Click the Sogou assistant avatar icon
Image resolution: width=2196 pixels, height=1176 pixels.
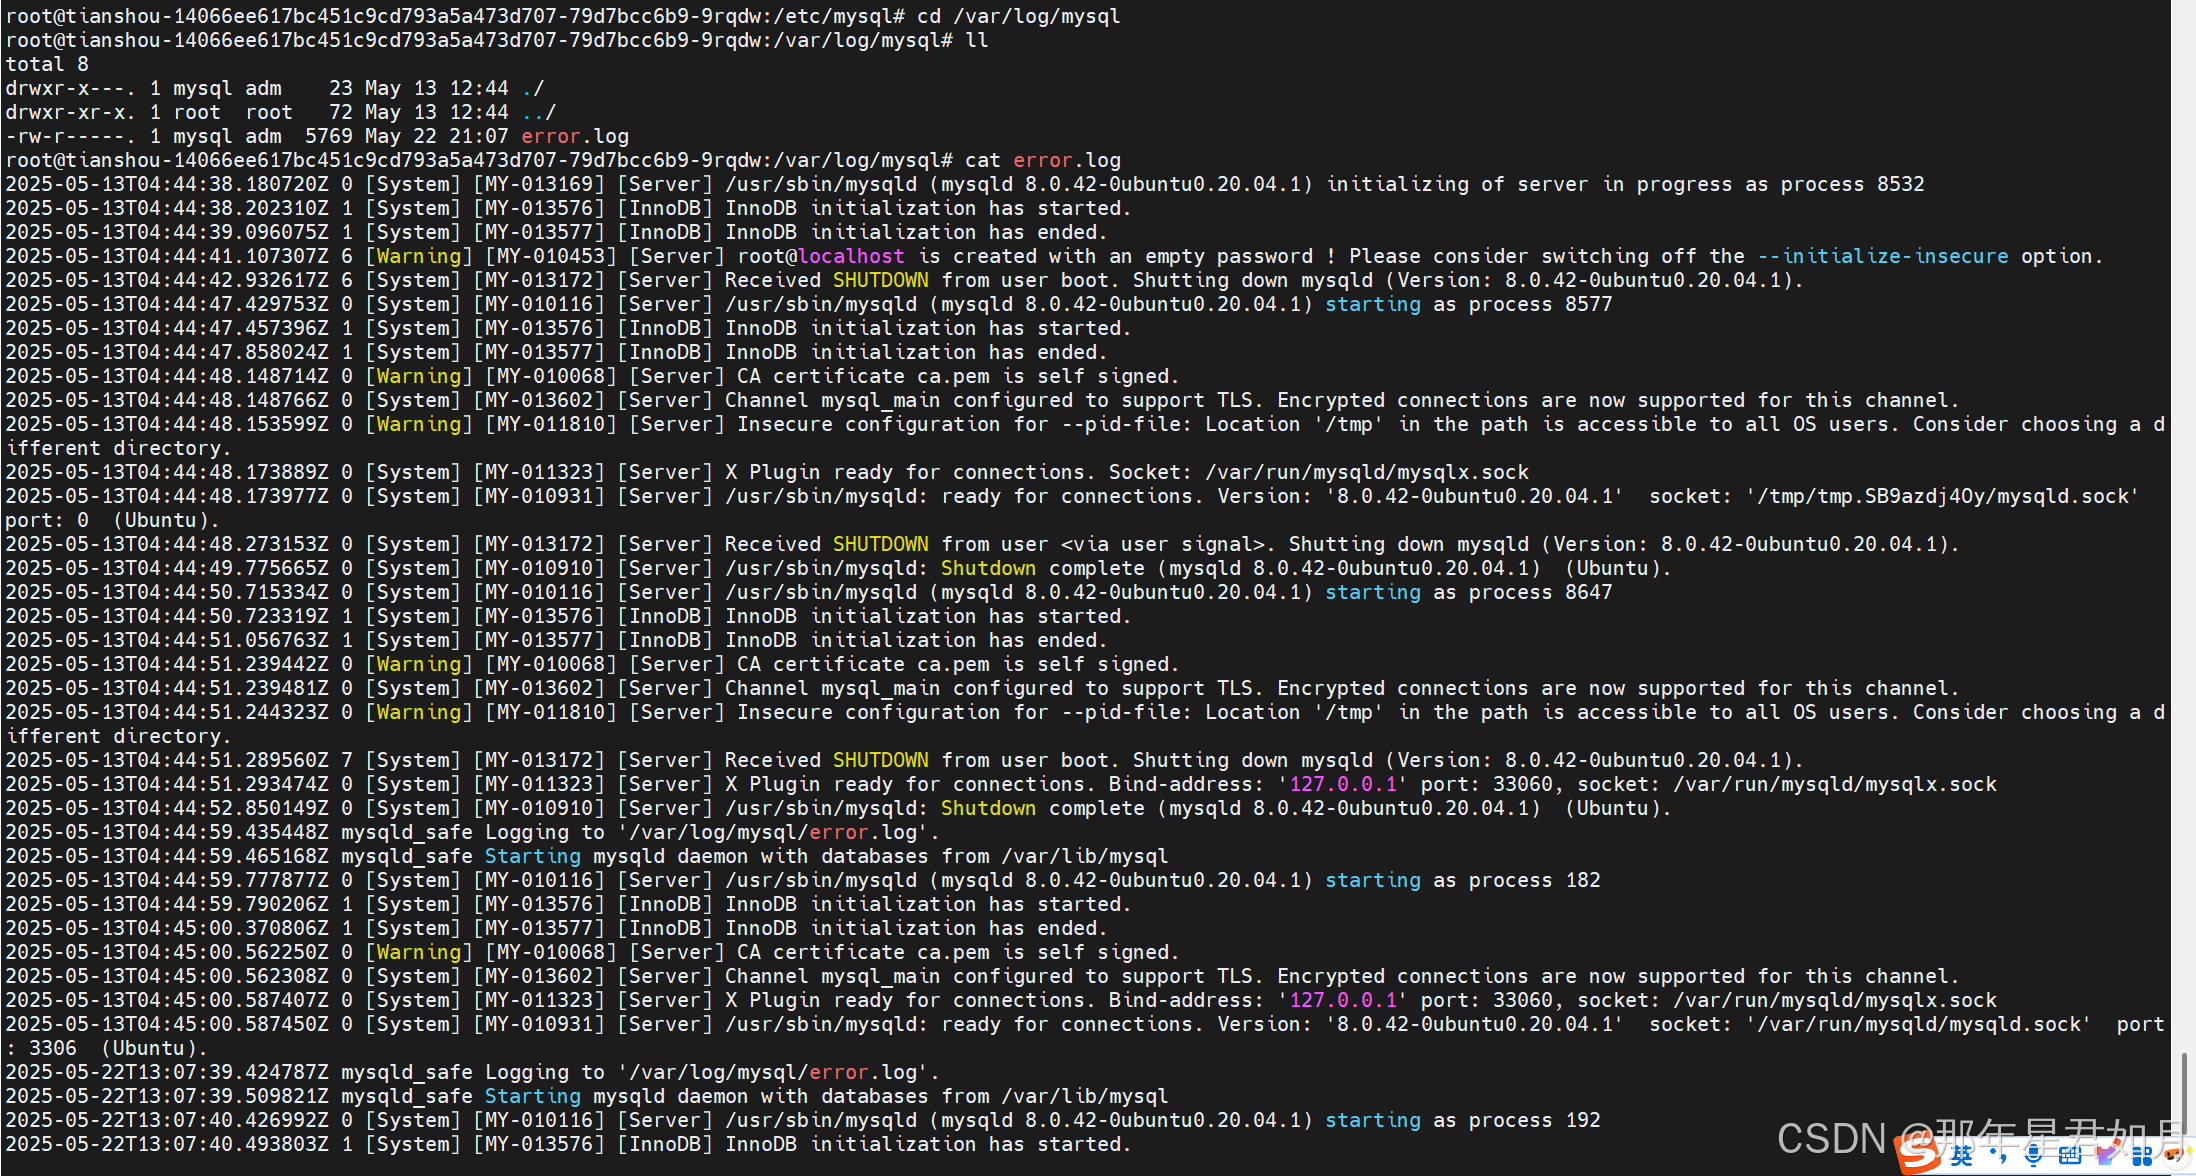tap(2176, 1157)
